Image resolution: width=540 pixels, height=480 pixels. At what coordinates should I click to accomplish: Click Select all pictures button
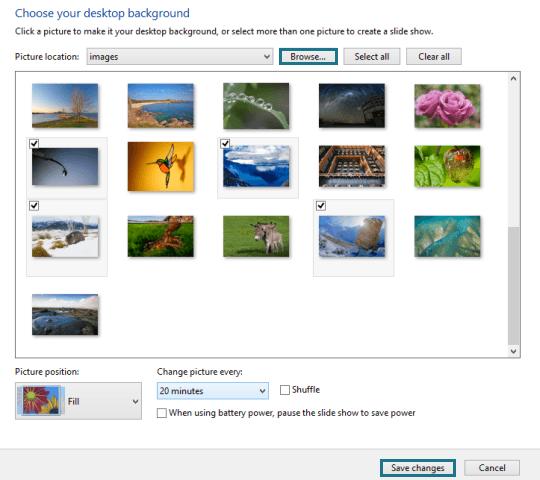(372, 56)
